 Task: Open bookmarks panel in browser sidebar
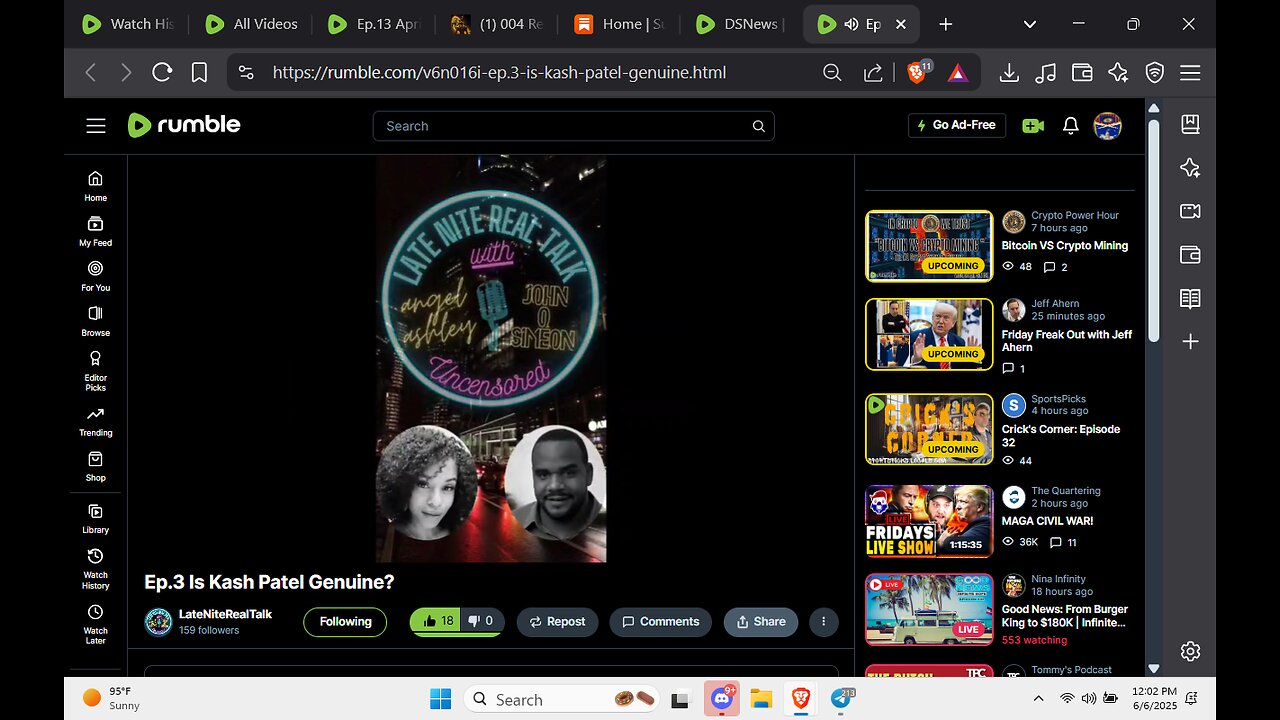(1190, 124)
